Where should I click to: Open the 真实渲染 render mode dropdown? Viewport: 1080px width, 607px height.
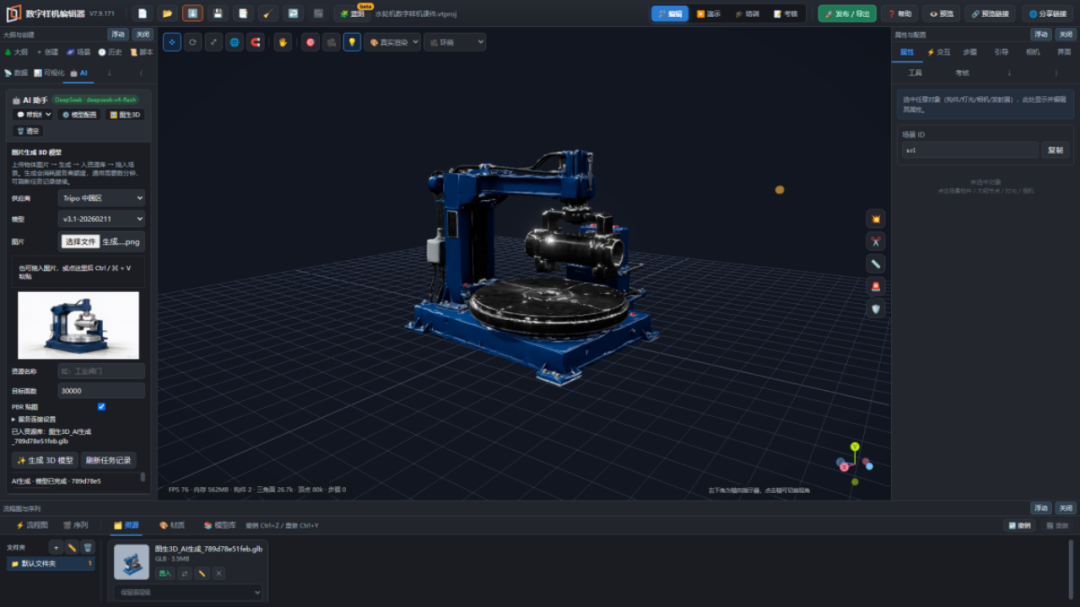pos(393,42)
